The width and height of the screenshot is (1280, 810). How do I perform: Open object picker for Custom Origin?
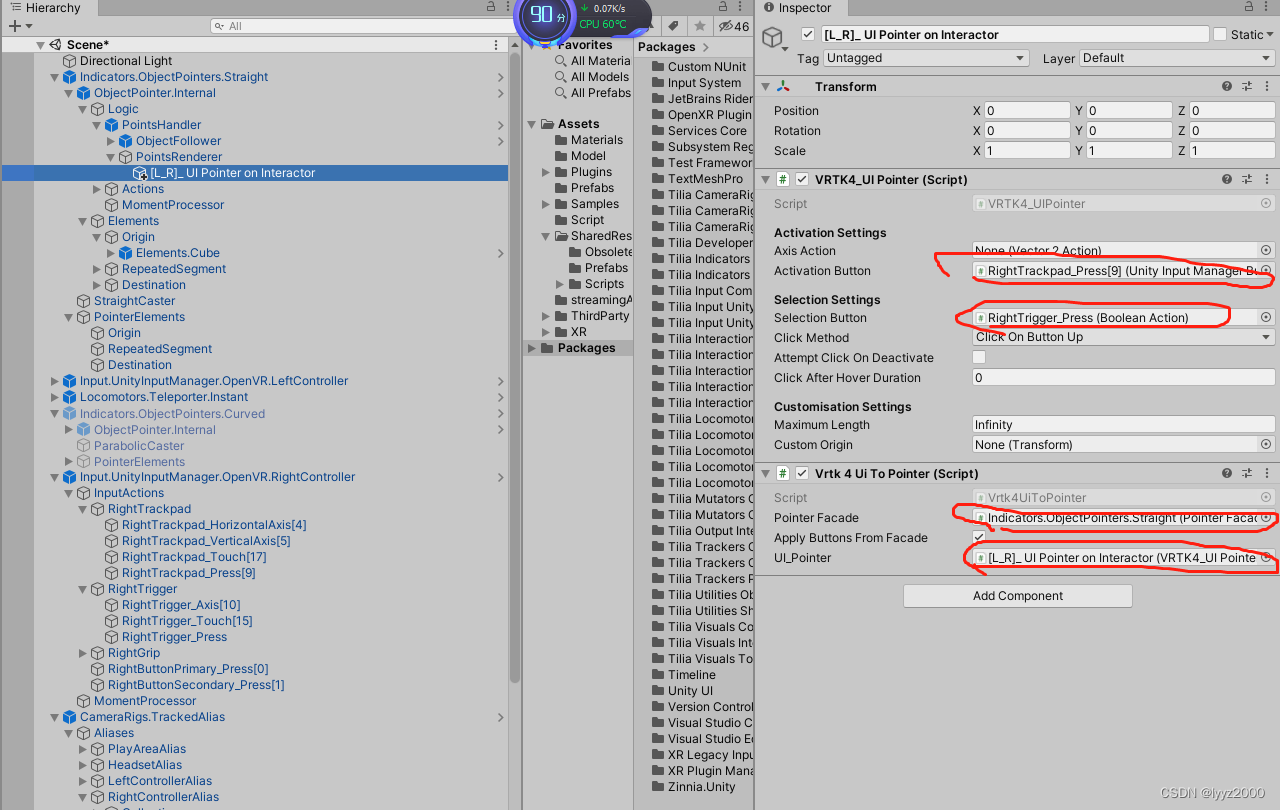1266,445
